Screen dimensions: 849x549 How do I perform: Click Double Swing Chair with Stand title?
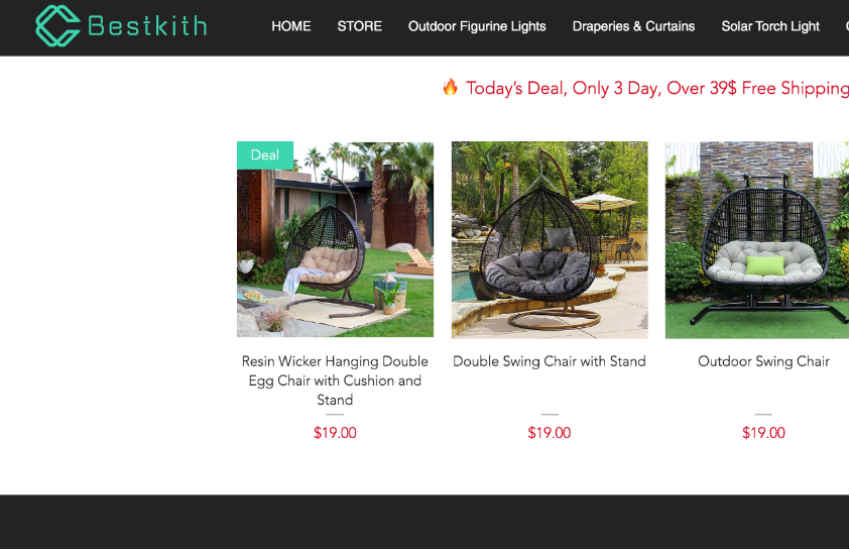(550, 361)
